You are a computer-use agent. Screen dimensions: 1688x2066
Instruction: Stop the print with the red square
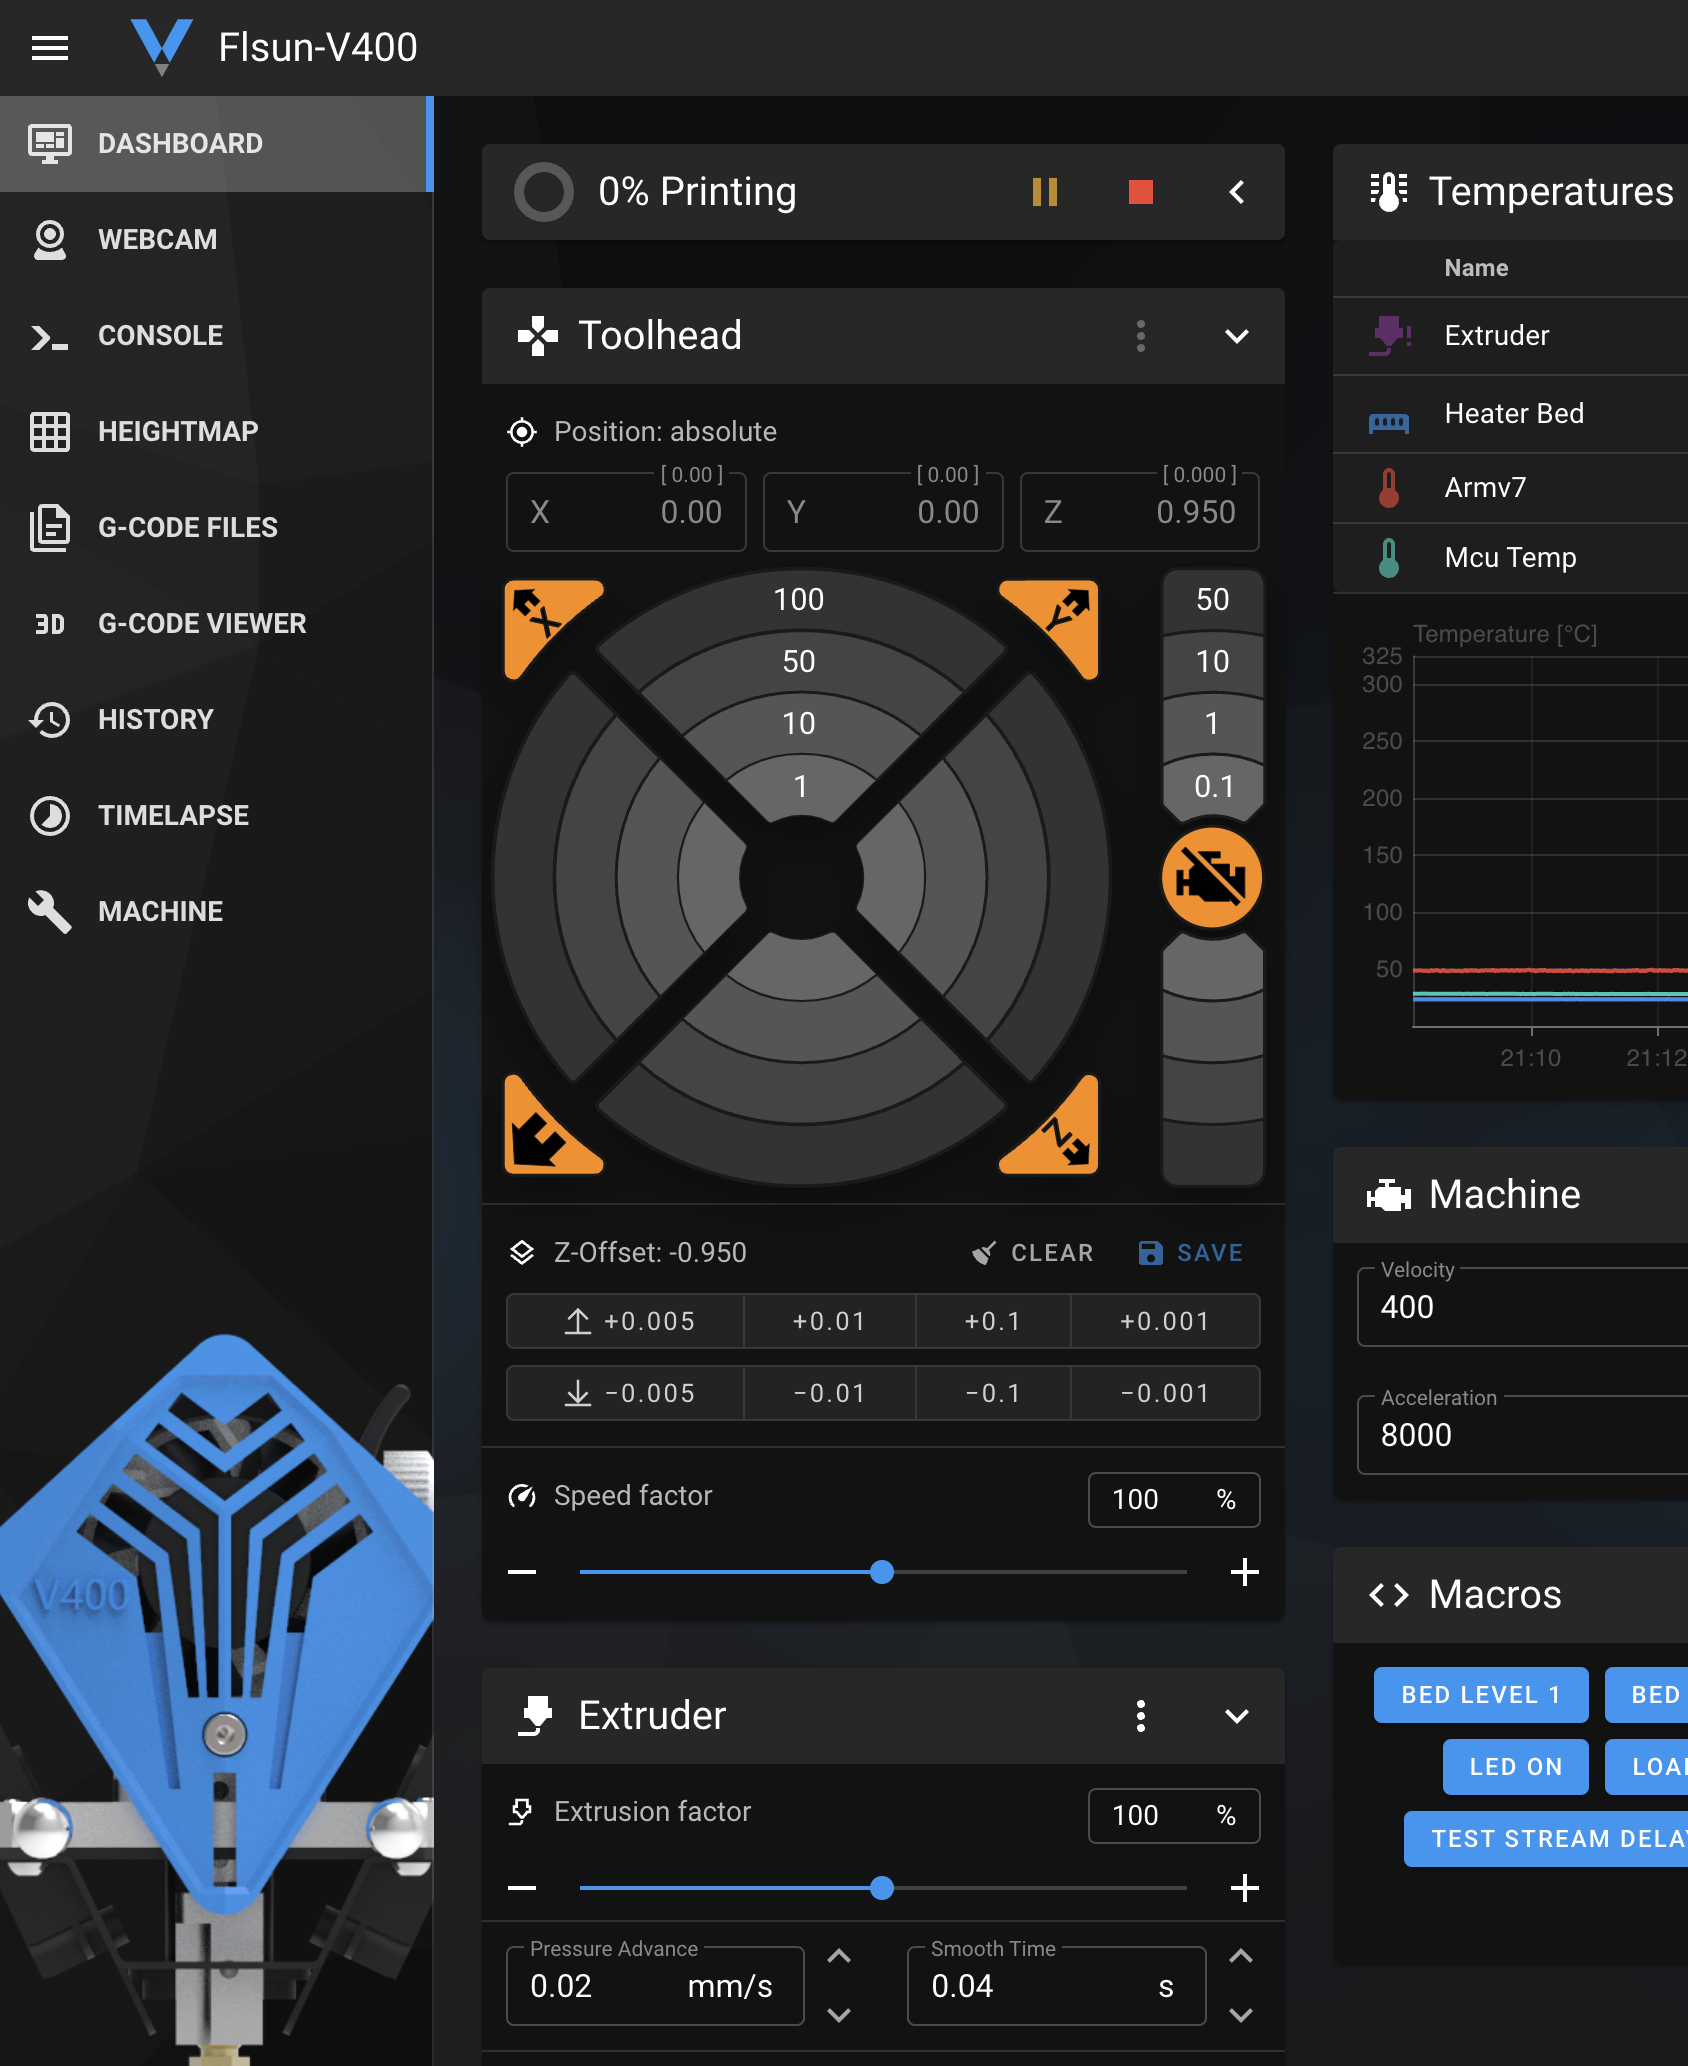pyautogui.click(x=1141, y=192)
